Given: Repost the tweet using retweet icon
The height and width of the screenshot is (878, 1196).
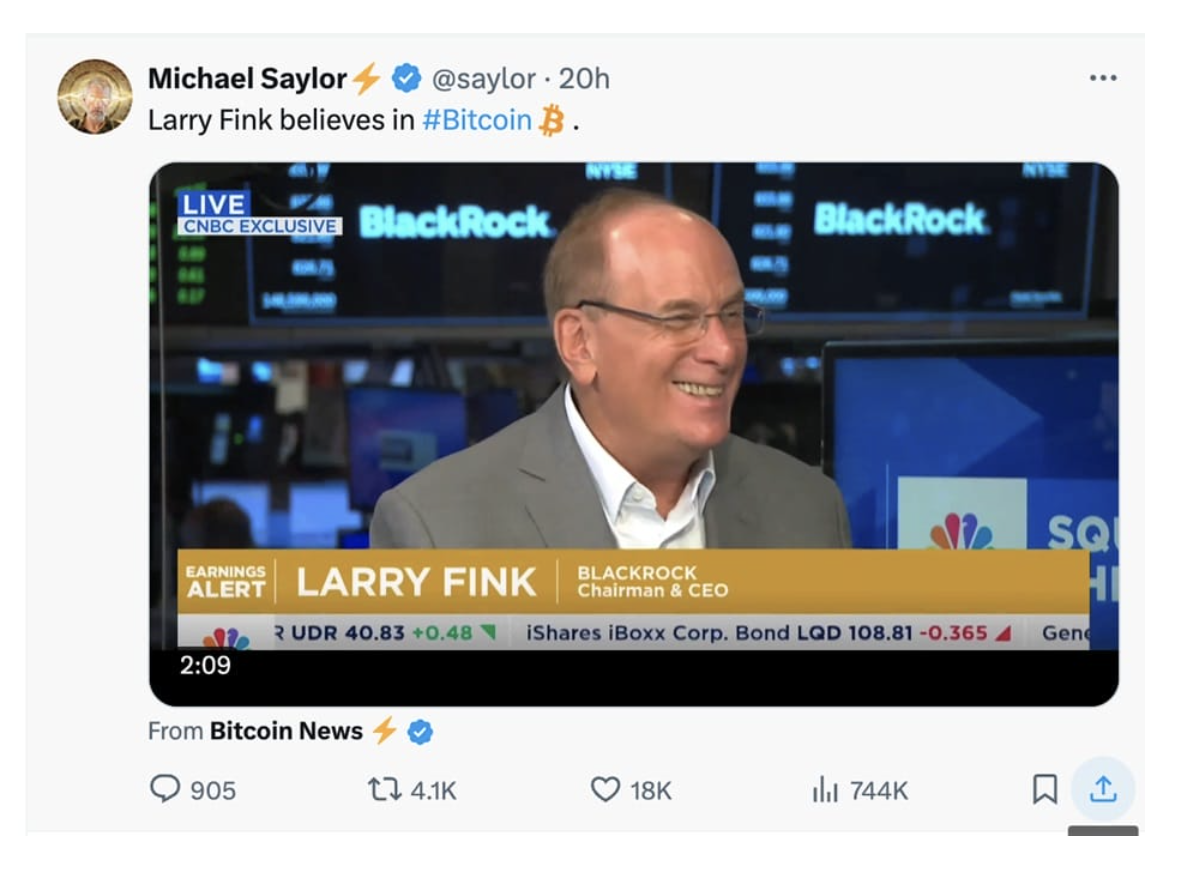Looking at the screenshot, I should point(383,790).
